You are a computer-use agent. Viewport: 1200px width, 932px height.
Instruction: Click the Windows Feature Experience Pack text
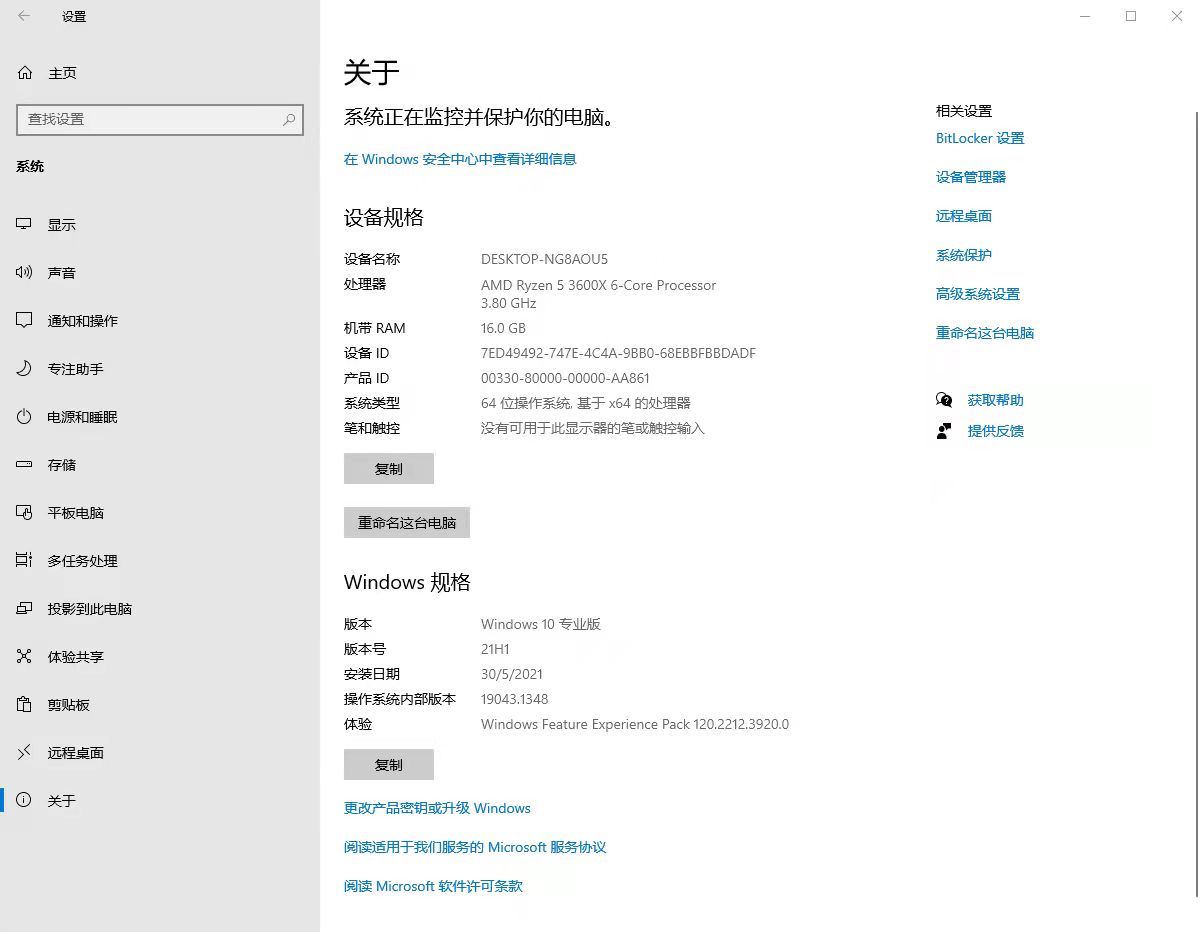635,724
